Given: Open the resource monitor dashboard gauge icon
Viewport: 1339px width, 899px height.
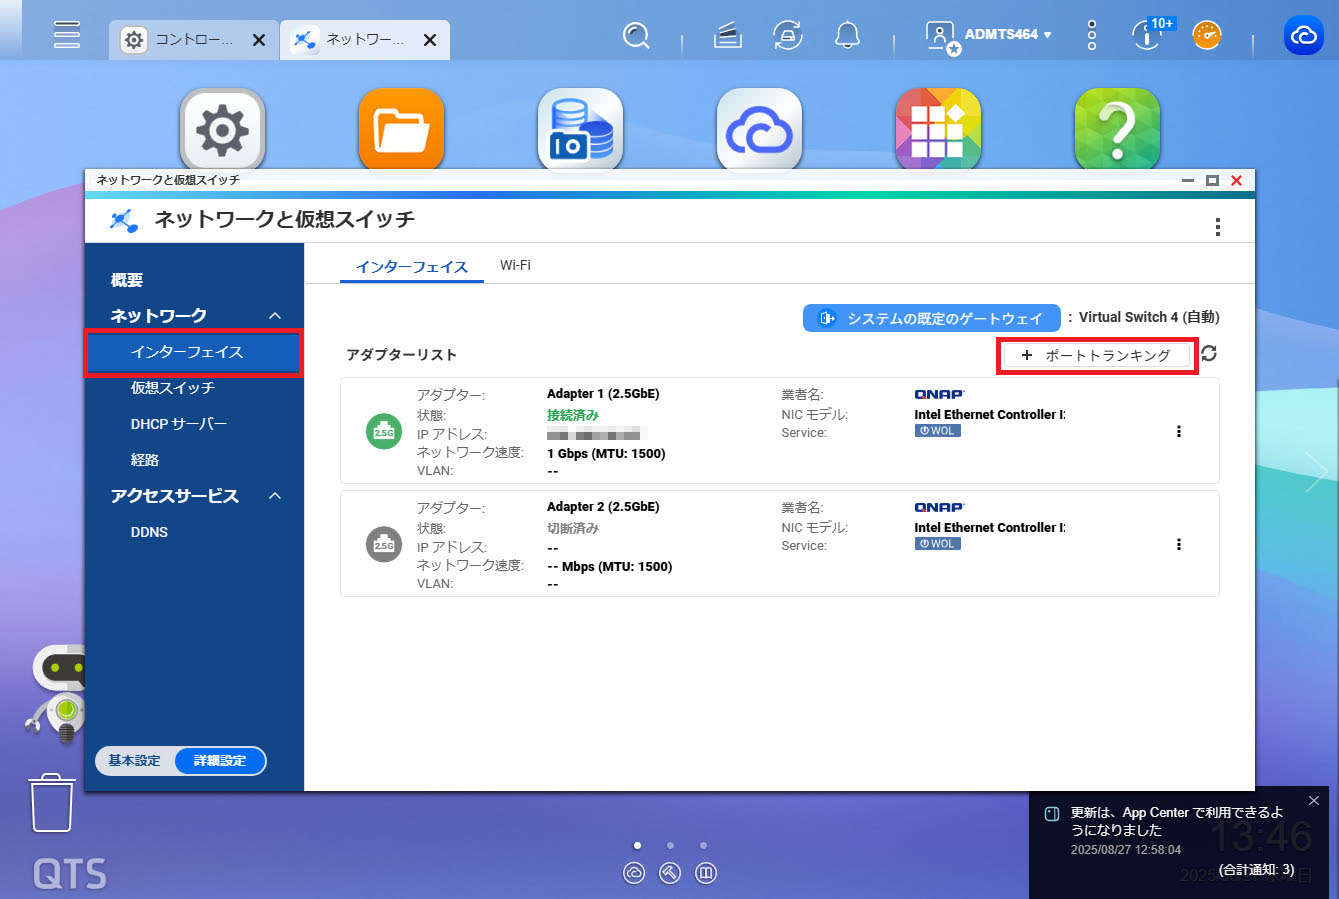Looking at the screenshot, I should point(1207,36).
